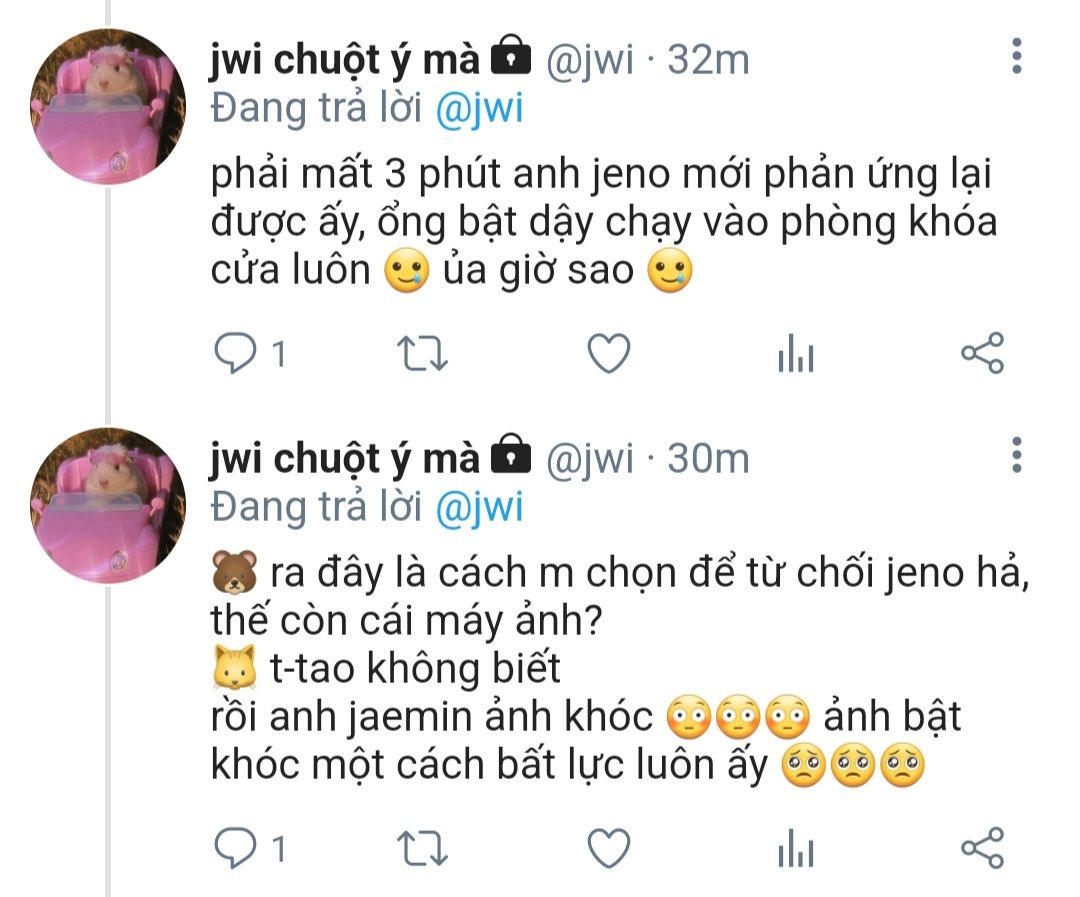The image size is (1080, 897).
Task: Open profile picture on the first tweet
Action: click(x=108, y=106)
